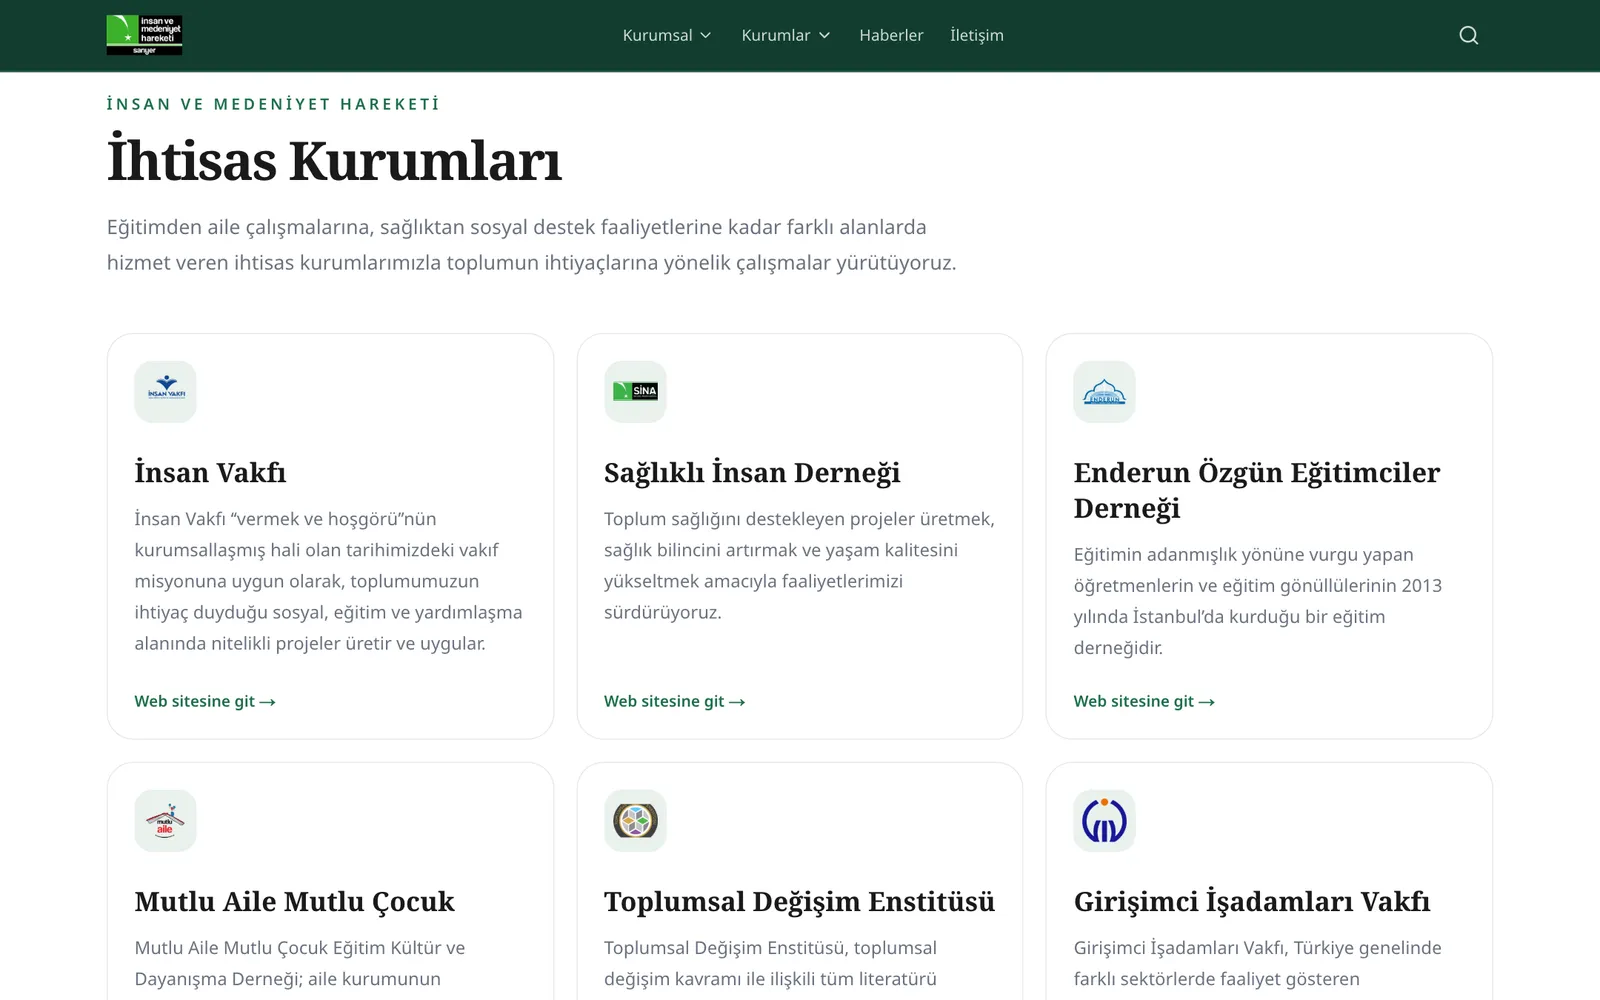Viewport: 1600px width, 1000px height.
Task: Visit Sağlıklı İnsan Derneği's Web sitesine git link
Action: (675, 701)
